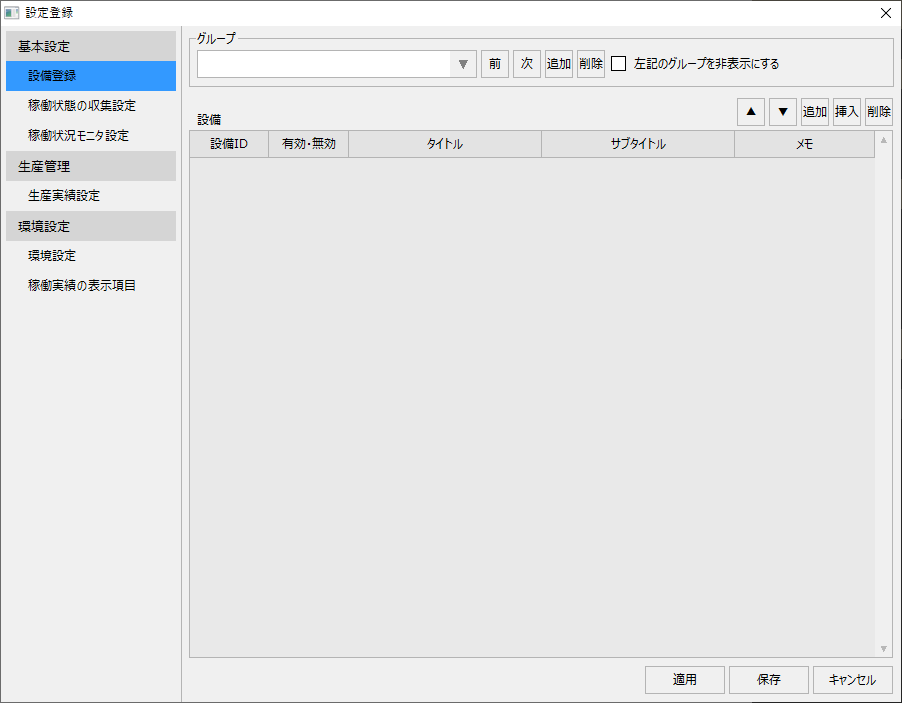Click the 前 button in group section
Image resolution: width=902 pixels, height=703 pixels.
click(x=495, y=63)
